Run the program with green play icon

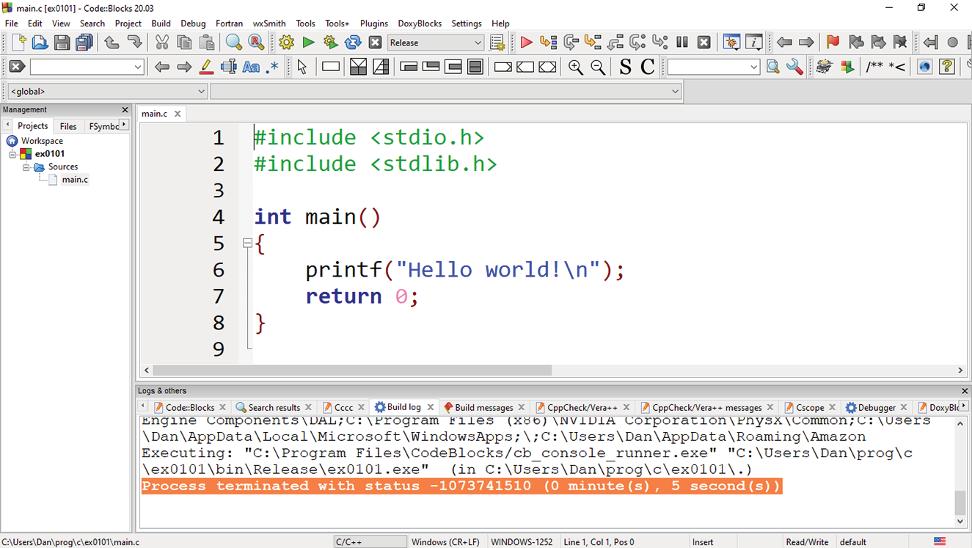pyautogui.click(x=309, y=43)
